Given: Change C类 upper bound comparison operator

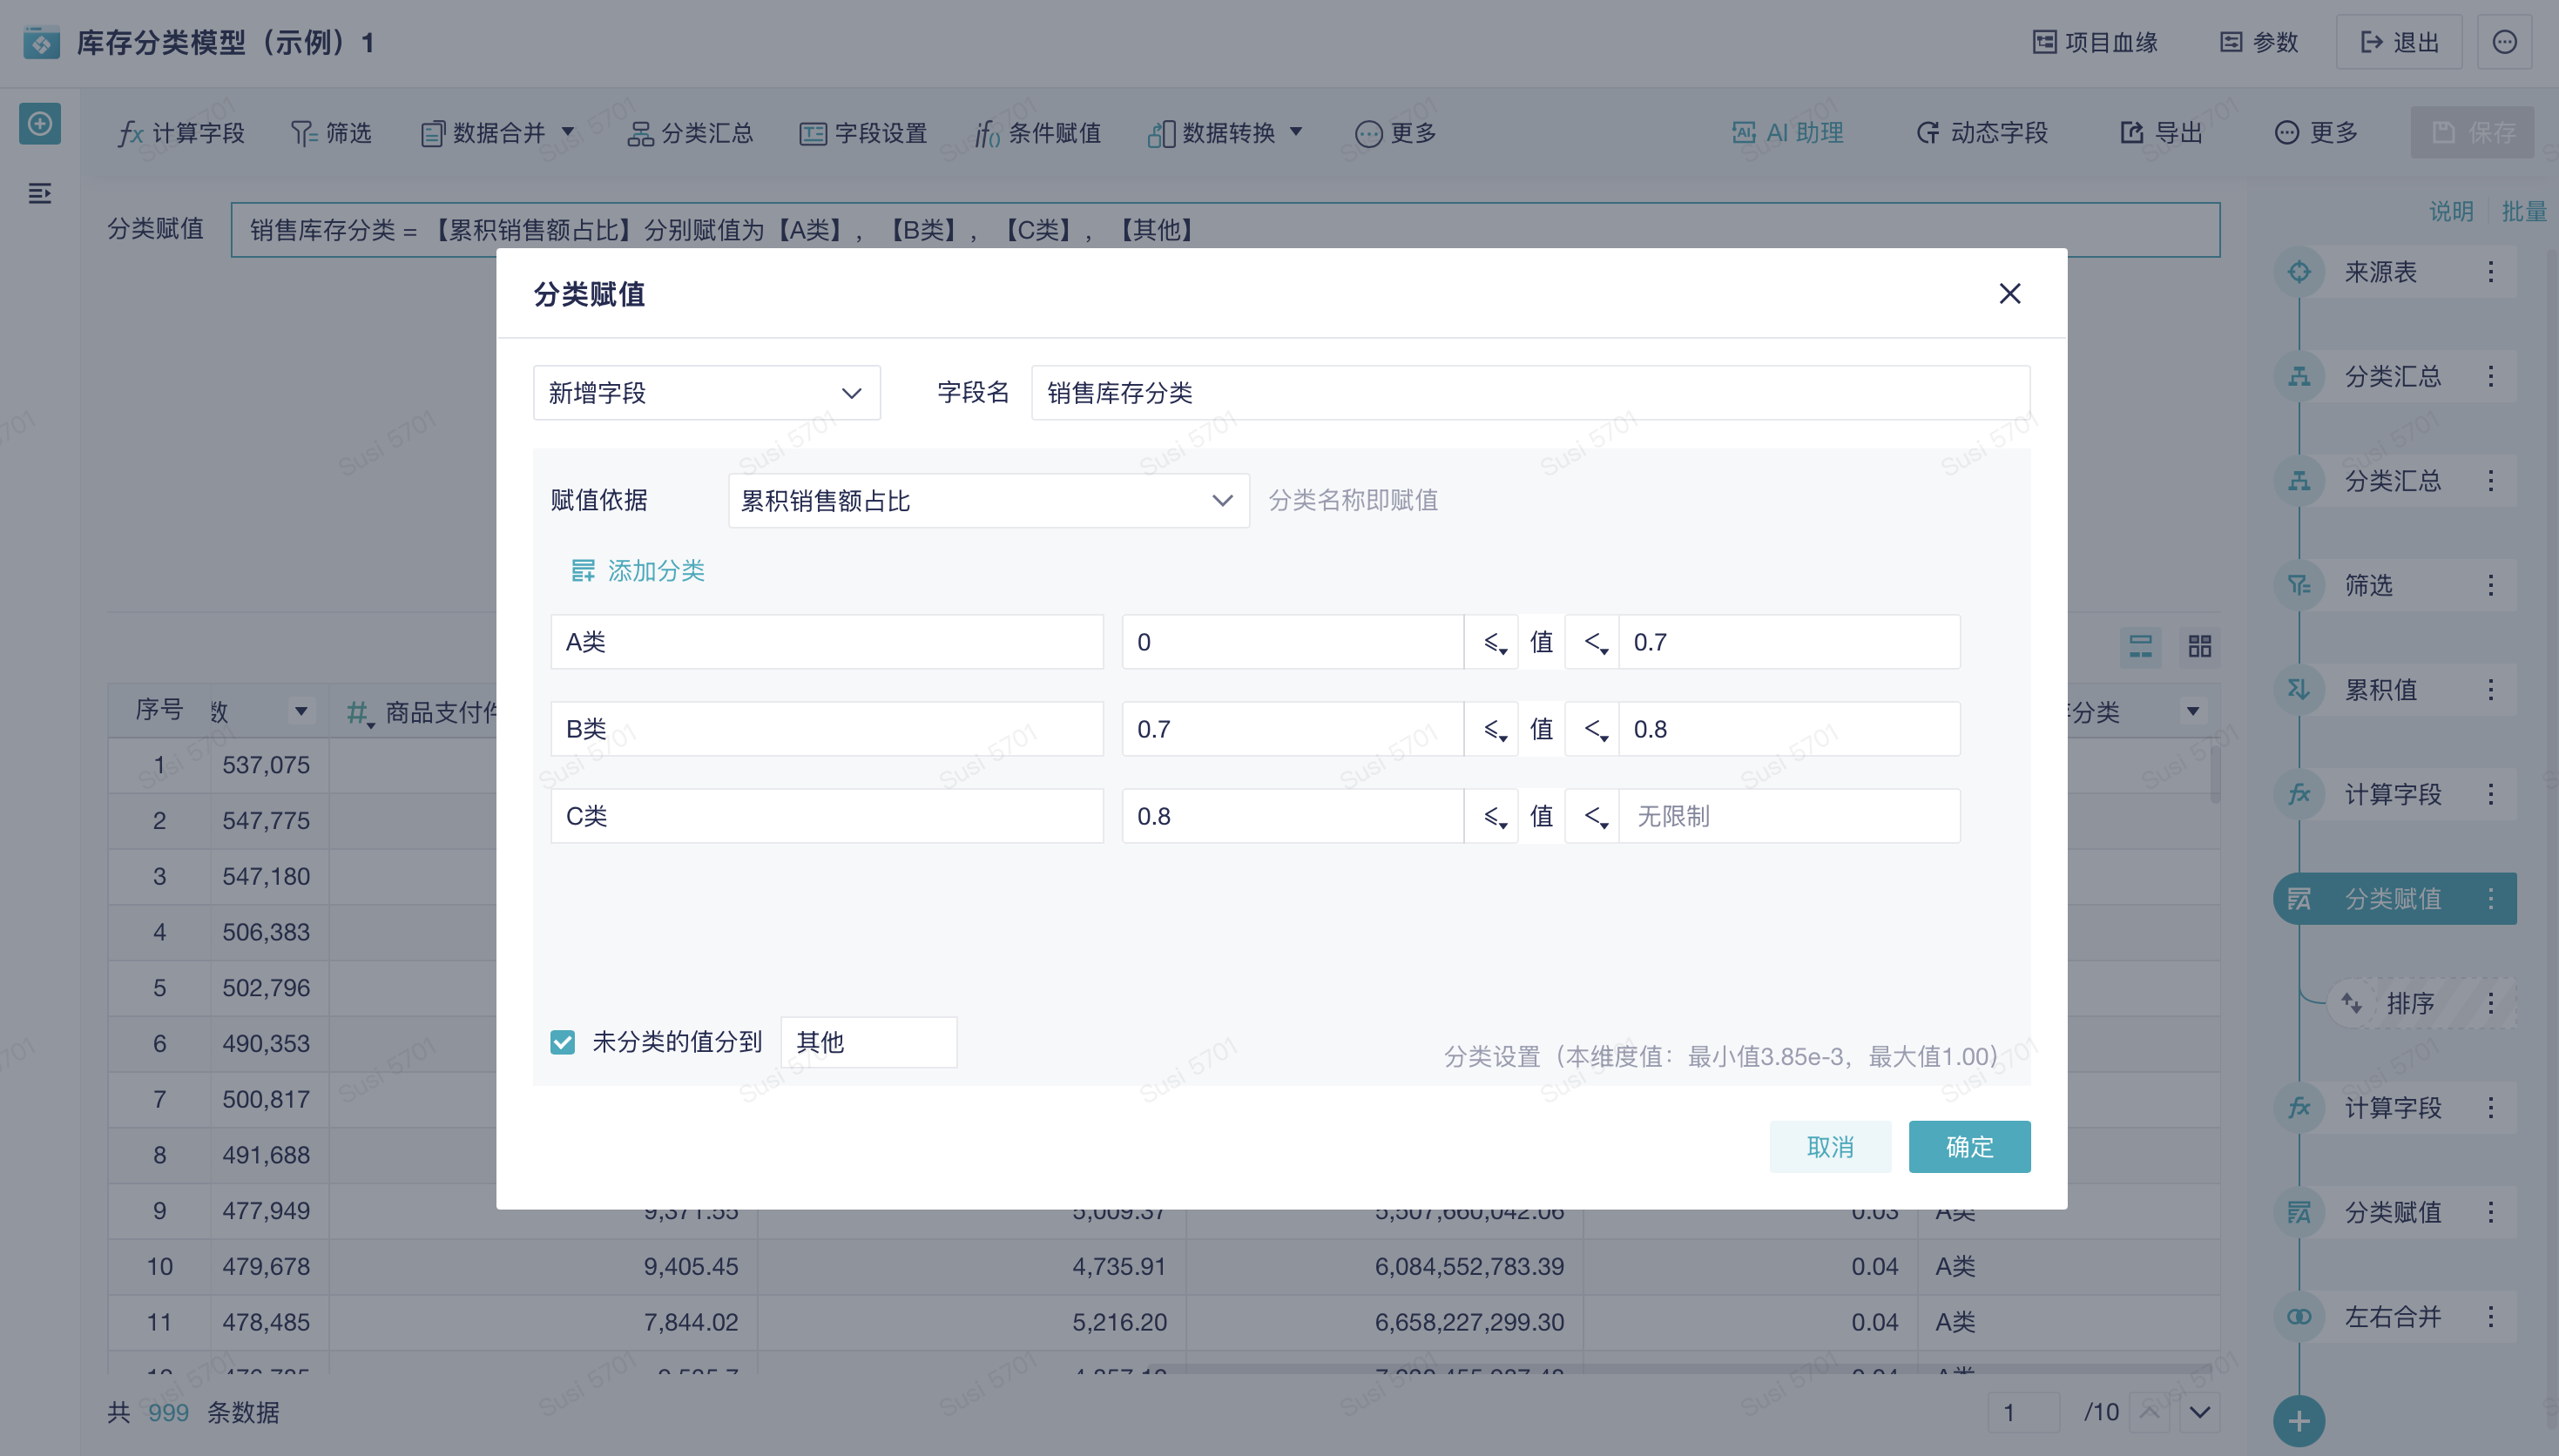Looking at the screenshot, I should 1595,816.
